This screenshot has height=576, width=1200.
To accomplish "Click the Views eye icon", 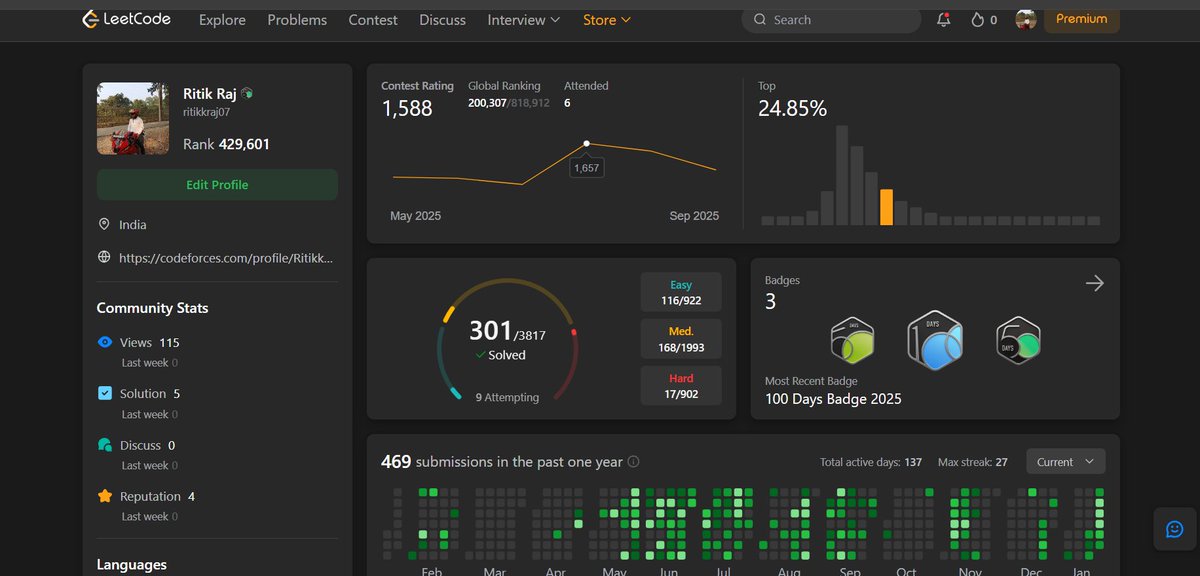I will pyautogui.click(x=105, y=342).
